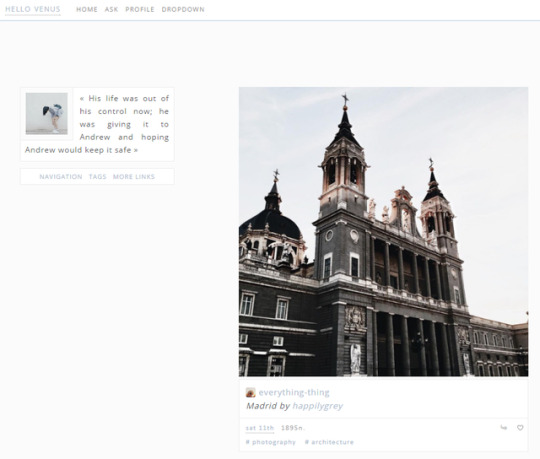Like the post with the heart icon
The image size is (540, 459).
[x=520, y=428]
